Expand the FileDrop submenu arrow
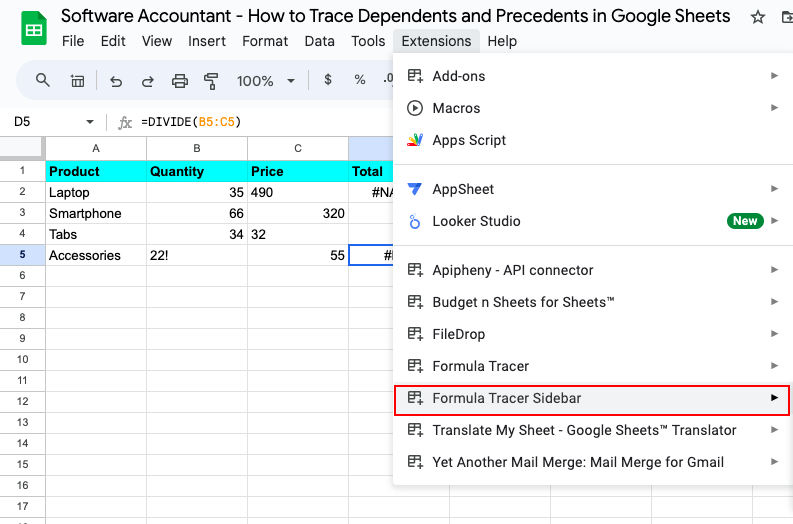This screenshot has height=524, width=793. click(x=774, y=334)
